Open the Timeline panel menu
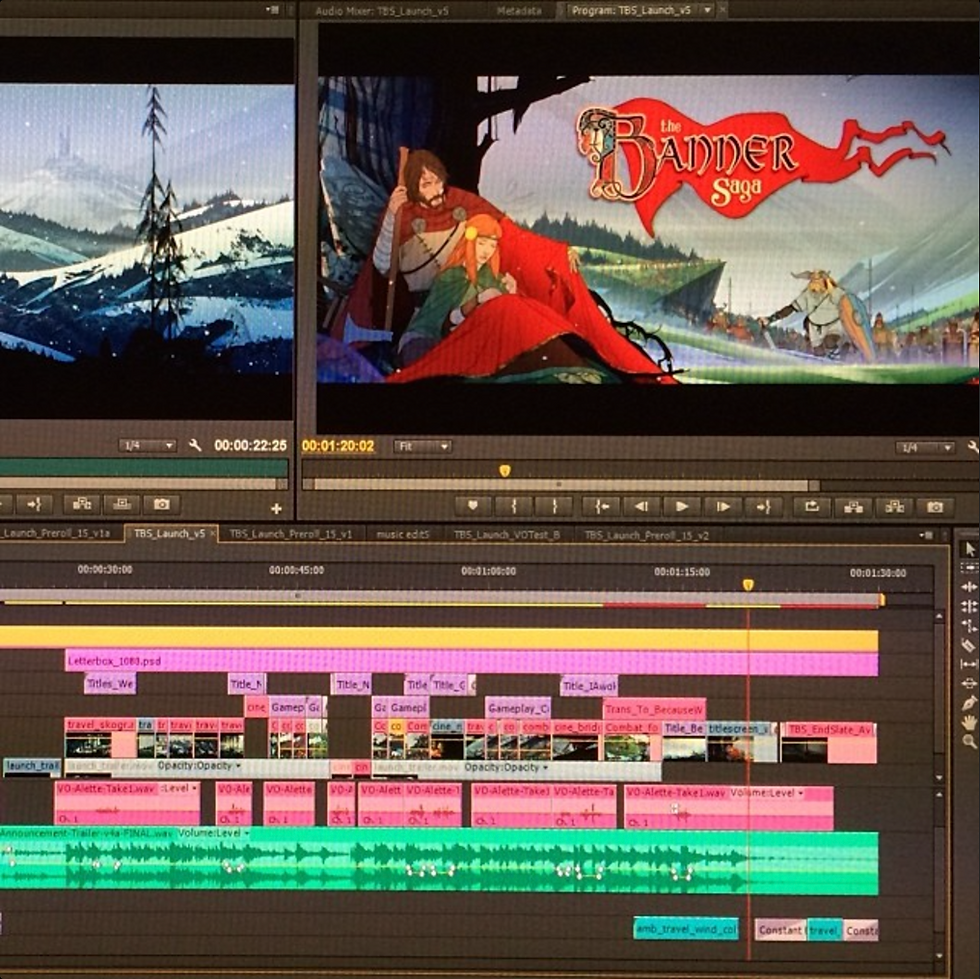980x979 pixels. click(926, 535)
